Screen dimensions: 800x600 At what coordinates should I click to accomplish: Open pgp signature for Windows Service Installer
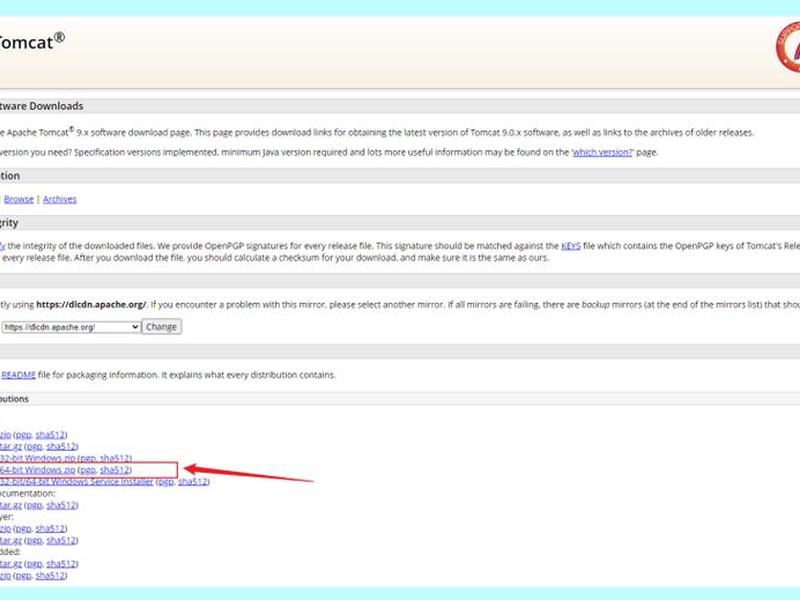(166, 482)
